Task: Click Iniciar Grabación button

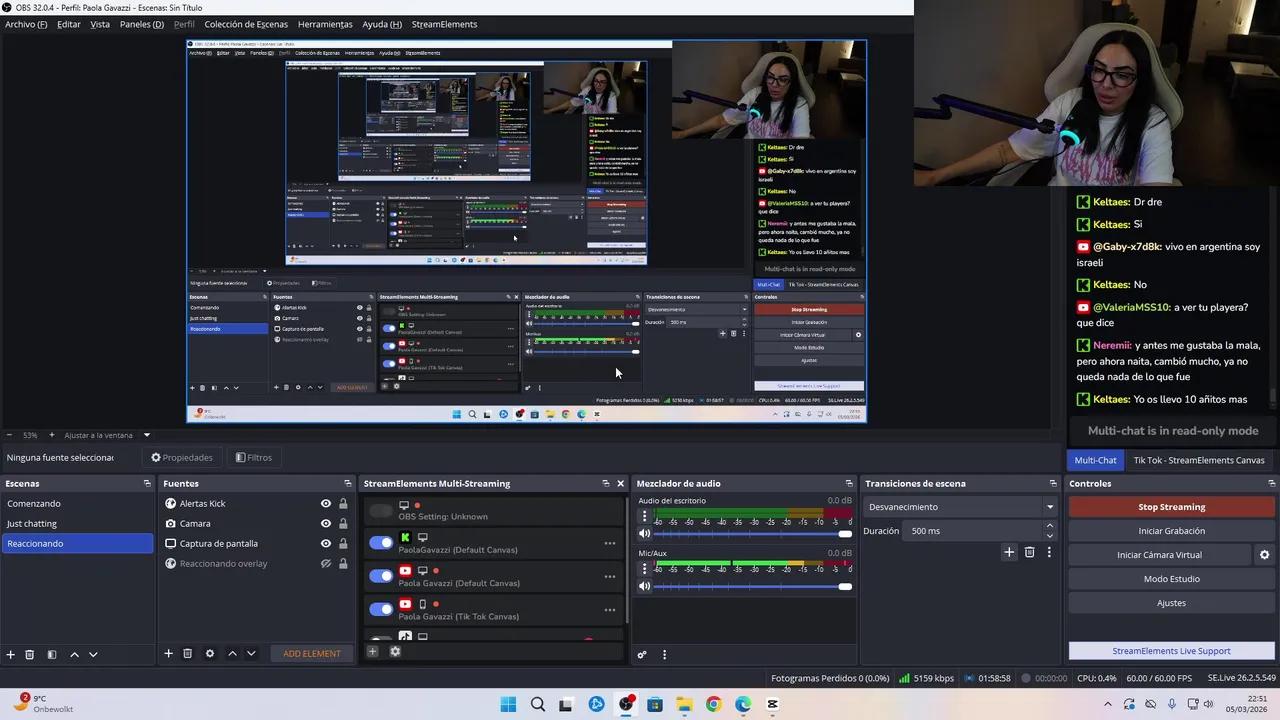Action: point(1171,531)
